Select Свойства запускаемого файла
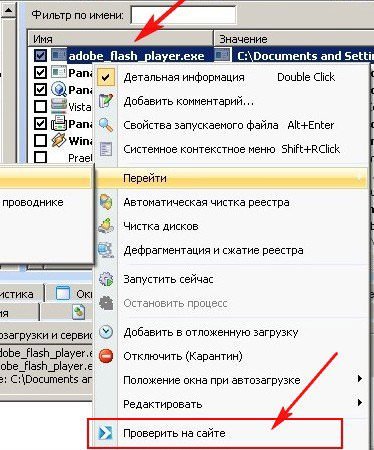Image resolution: width=374 pixels, height=450 pixels. point(232,125)
